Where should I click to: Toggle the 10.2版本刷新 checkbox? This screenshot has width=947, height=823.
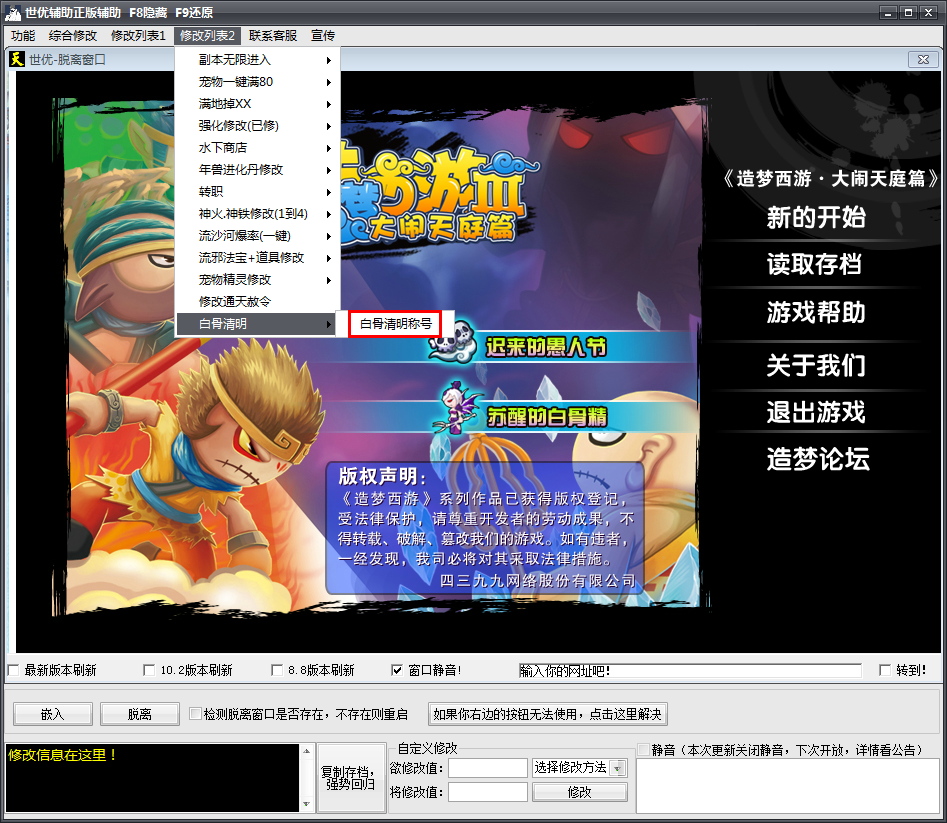pyautogui.click(x=149, y=670)
